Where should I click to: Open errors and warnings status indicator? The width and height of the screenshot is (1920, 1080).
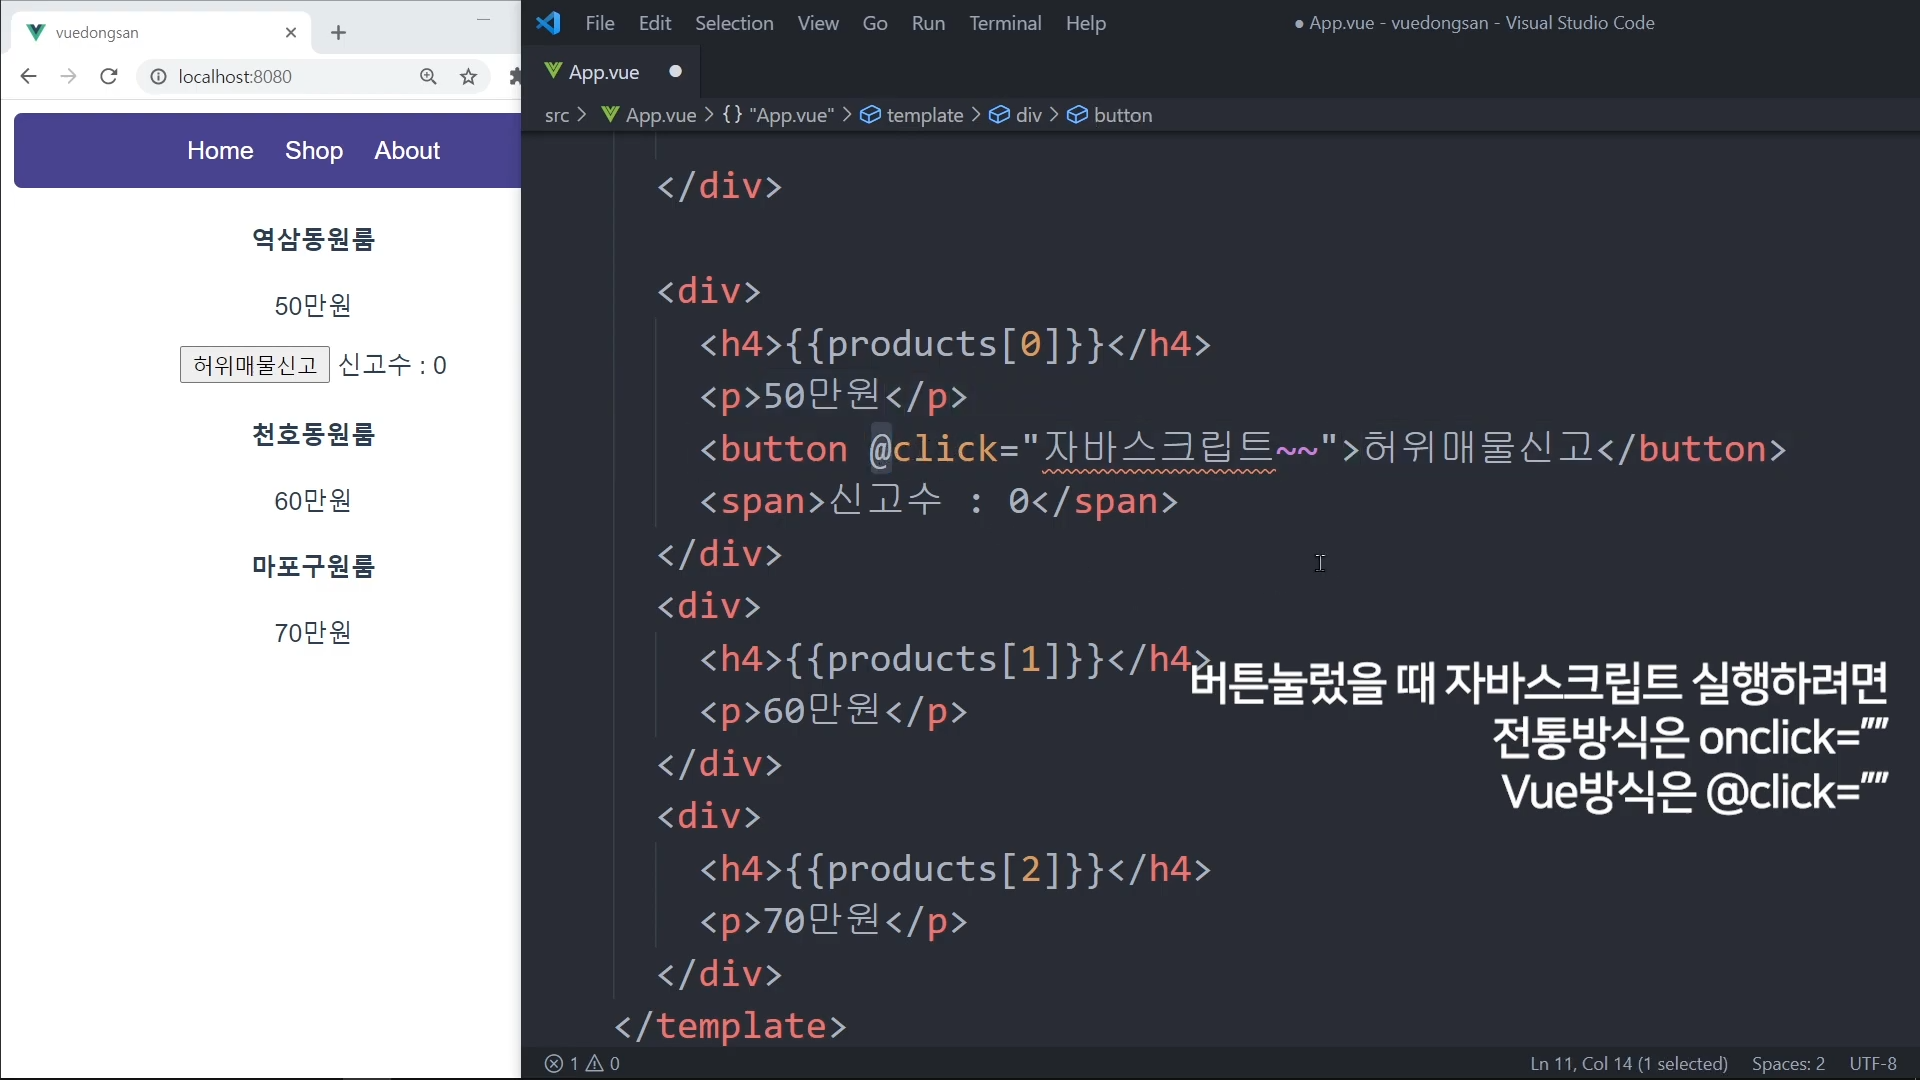pyautogui.click(x=582, y=1063)
